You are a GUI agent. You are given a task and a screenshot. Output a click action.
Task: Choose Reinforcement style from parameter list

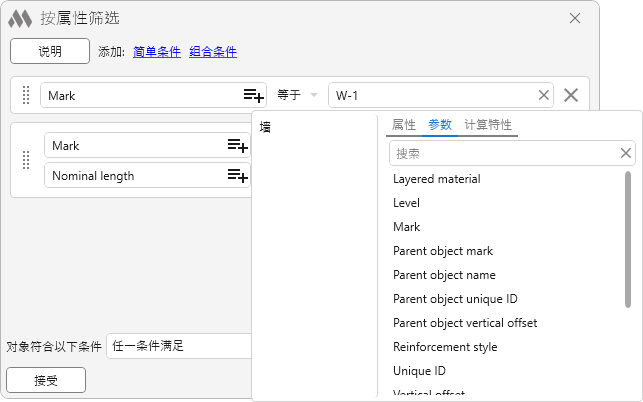pos(445,347)
